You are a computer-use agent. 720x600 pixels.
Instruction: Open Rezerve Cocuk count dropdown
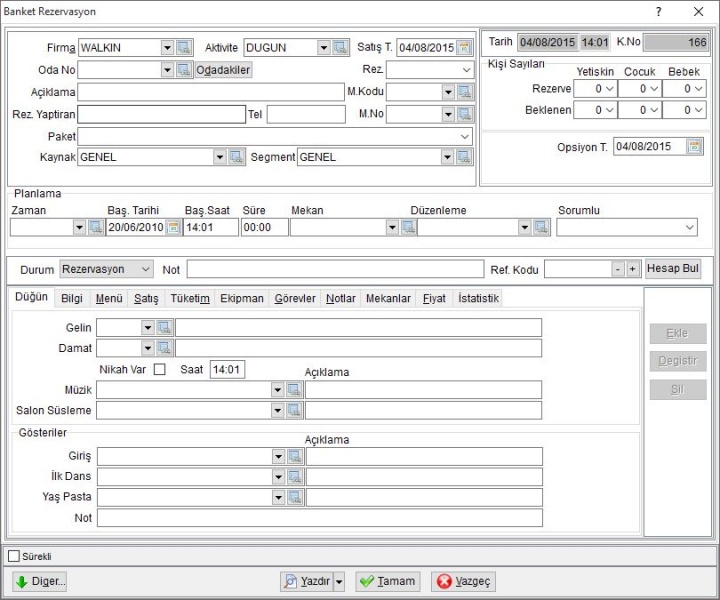pos(654,89)
